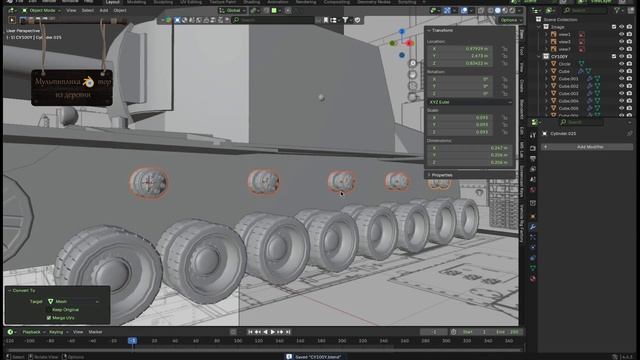Toggle camera view icon in viewport
The width and height of the screenshot is (640, 360).
pyautogui.click(x=413, y=86)
